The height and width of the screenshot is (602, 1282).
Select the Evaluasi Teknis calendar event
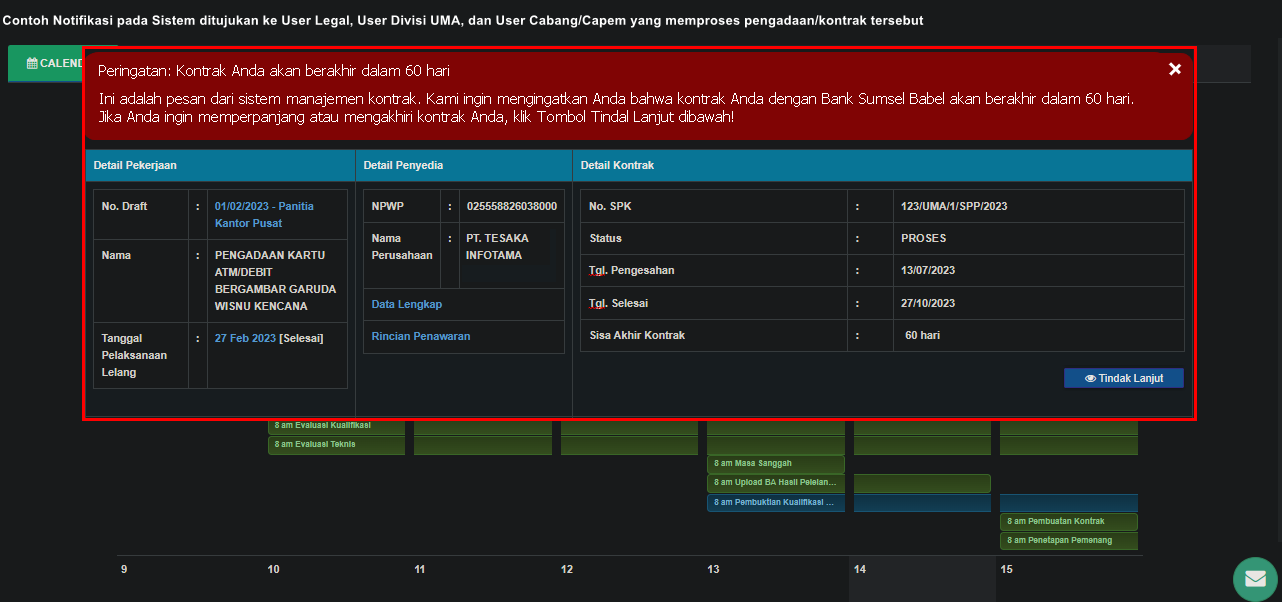(336, 445)
